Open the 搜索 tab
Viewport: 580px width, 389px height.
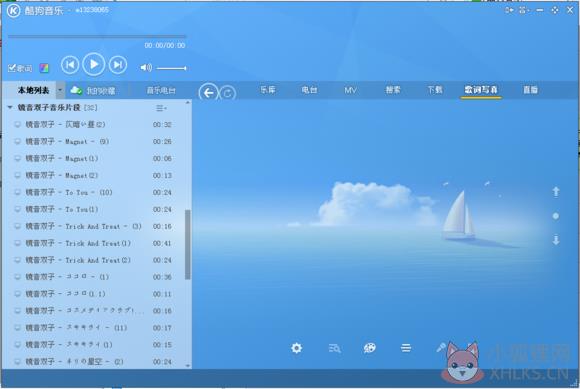(393, 90)
